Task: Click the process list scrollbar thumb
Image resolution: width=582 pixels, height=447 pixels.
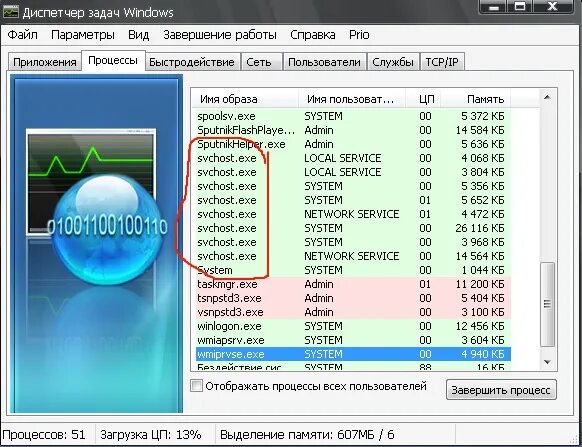Action: 547,304
